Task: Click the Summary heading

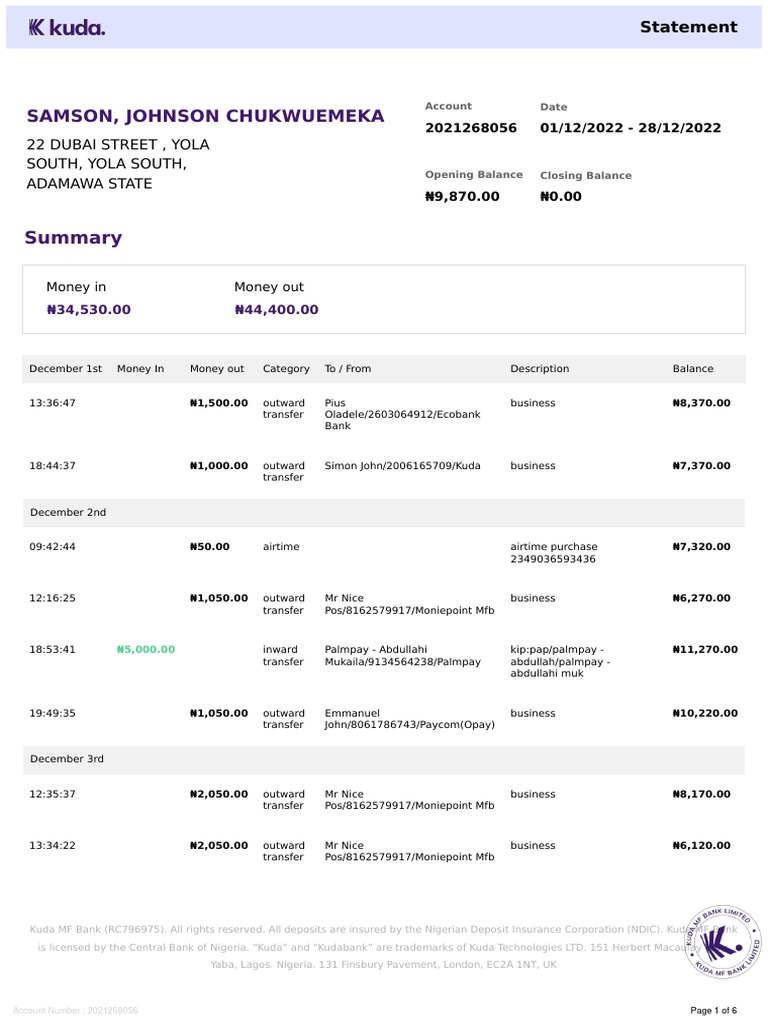Action: click(x=73, y=238)
